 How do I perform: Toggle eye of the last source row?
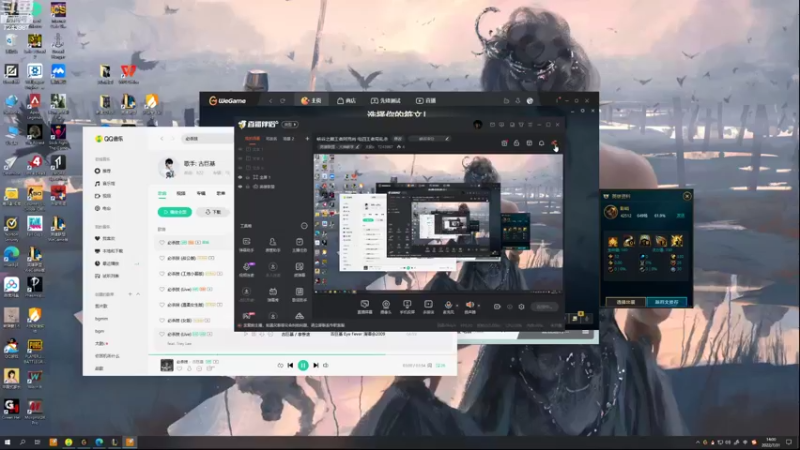[240, 187]
